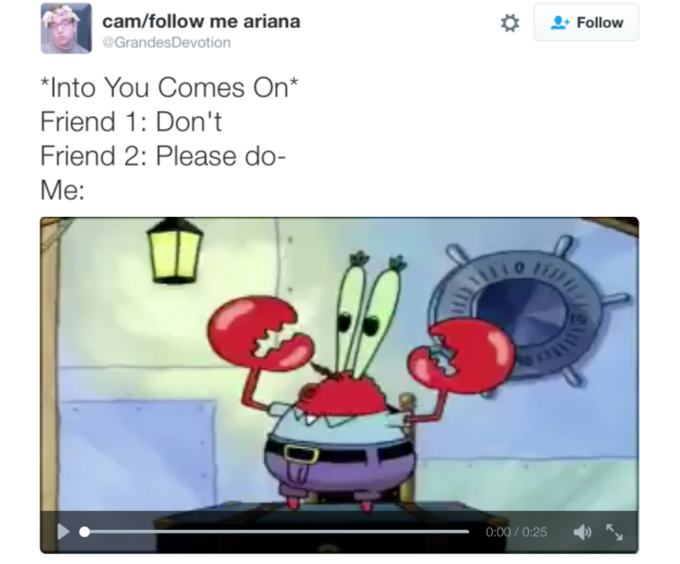This screenshot has height=564, width=680.
Task: Click the 'Friend 2: Please do-' text line
Action: tap(163, 156)
